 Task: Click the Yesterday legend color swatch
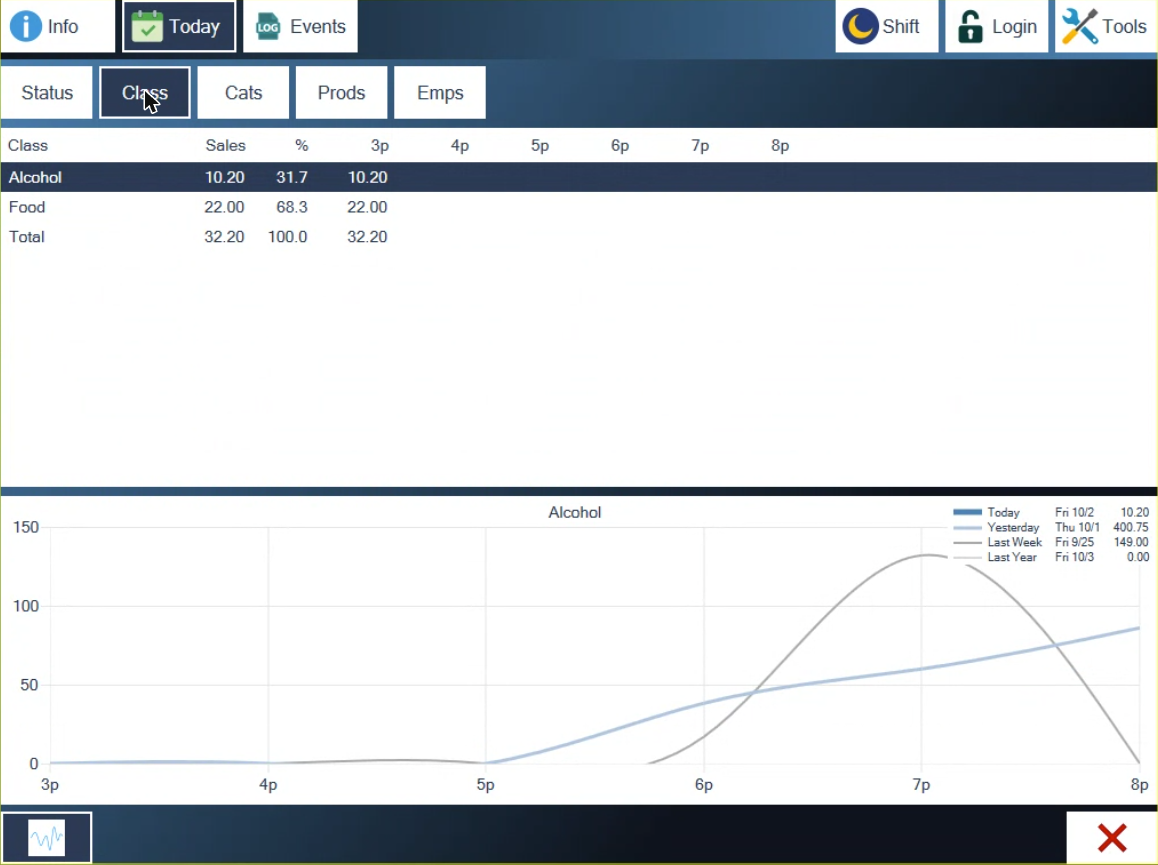[x=967, y=527]
